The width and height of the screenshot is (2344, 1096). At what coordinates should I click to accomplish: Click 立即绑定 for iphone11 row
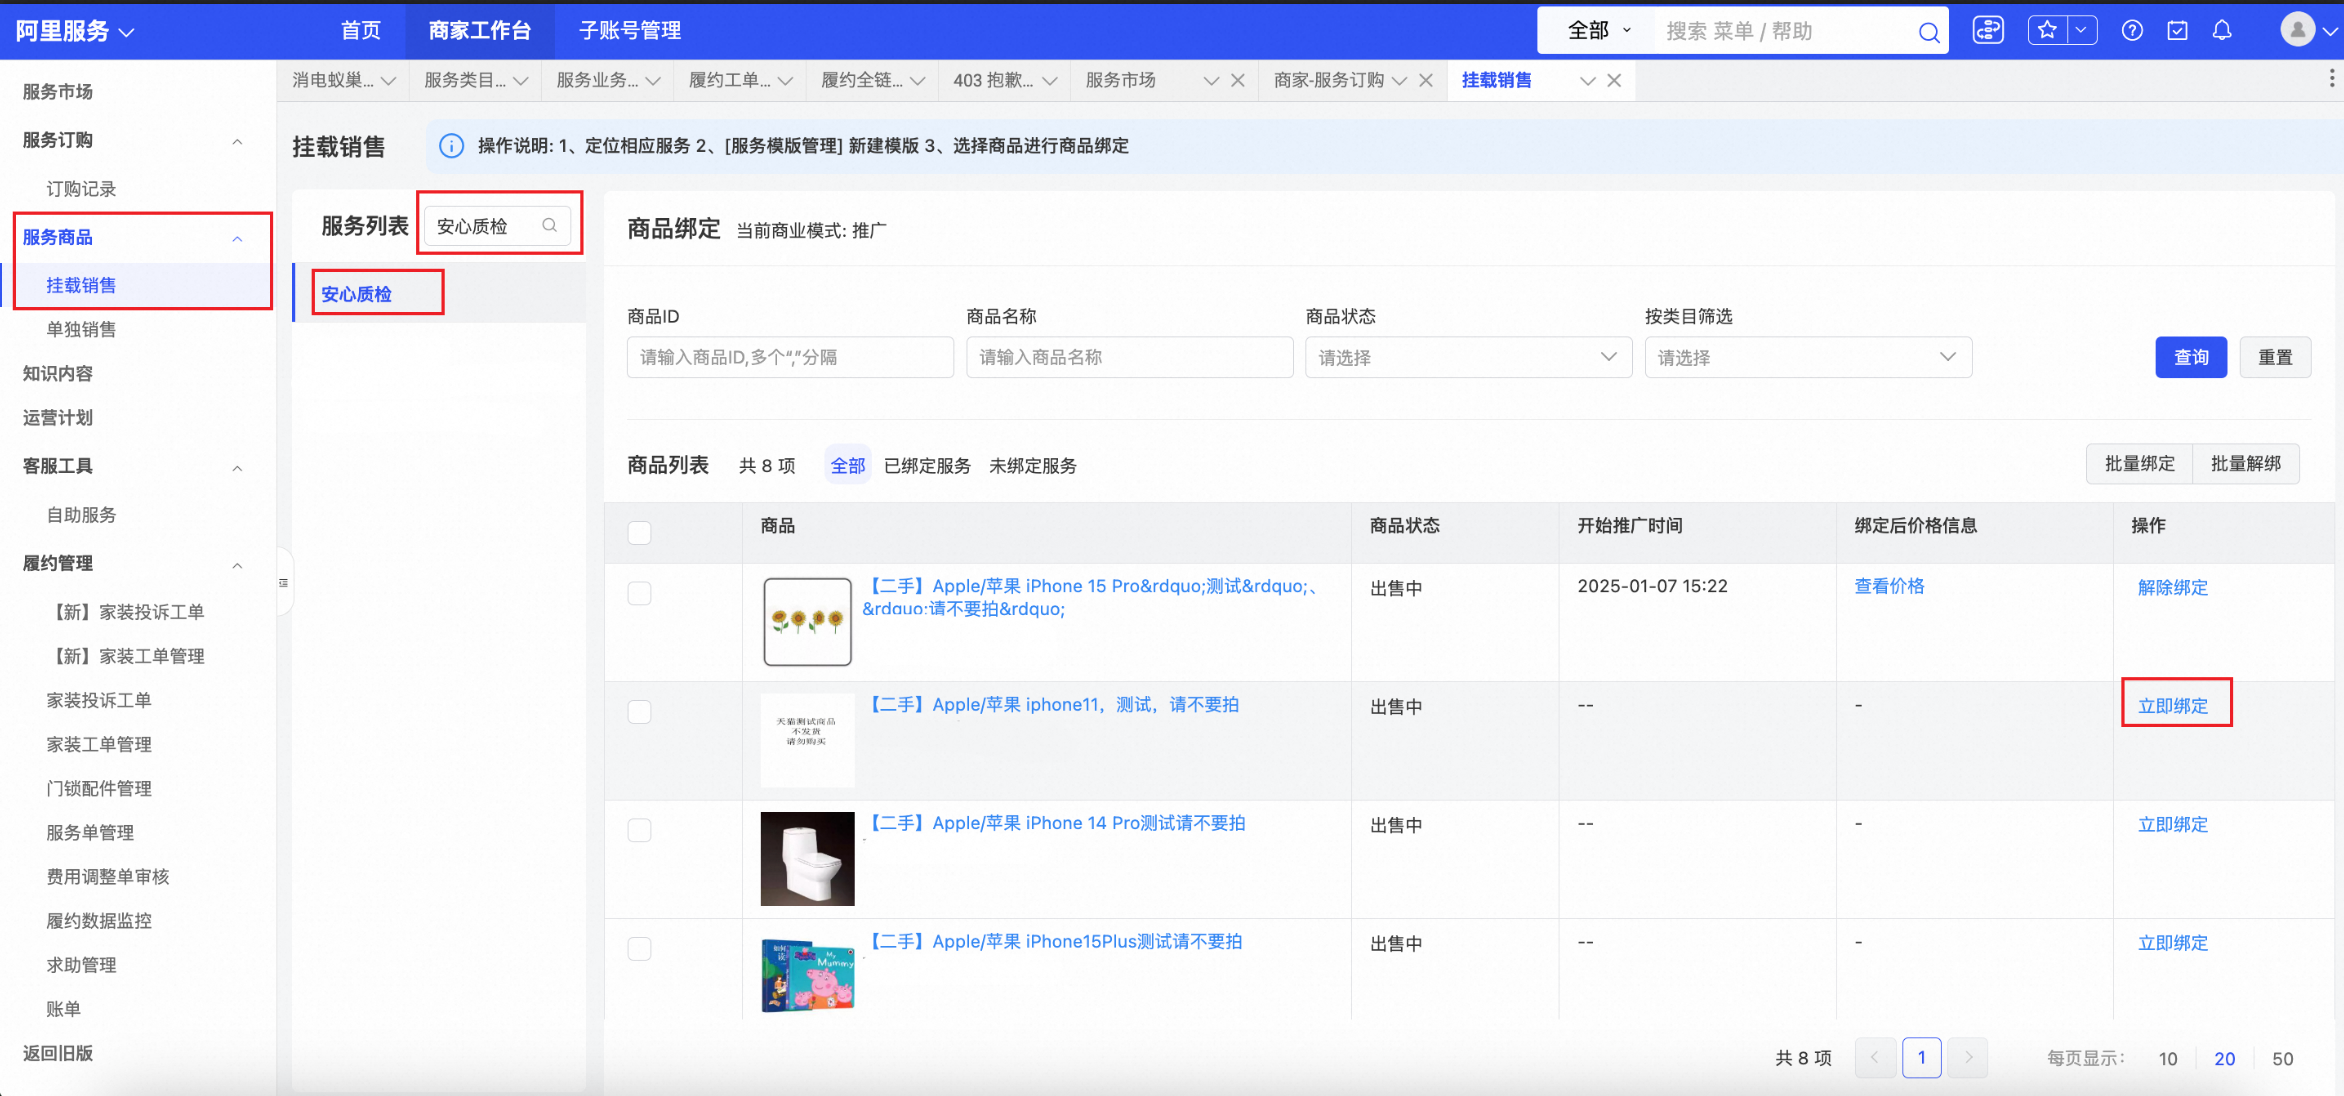pyautogui.click(x=2173, y=705)
